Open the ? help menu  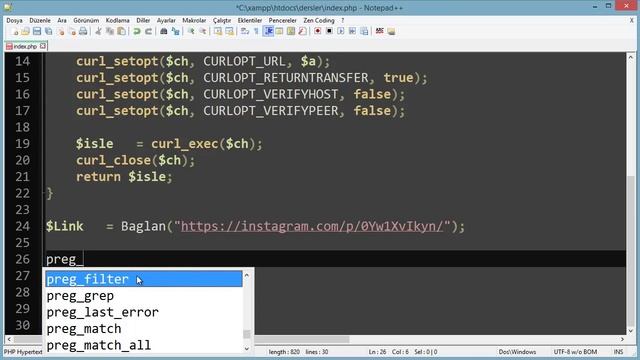click(x=342, y=20)
